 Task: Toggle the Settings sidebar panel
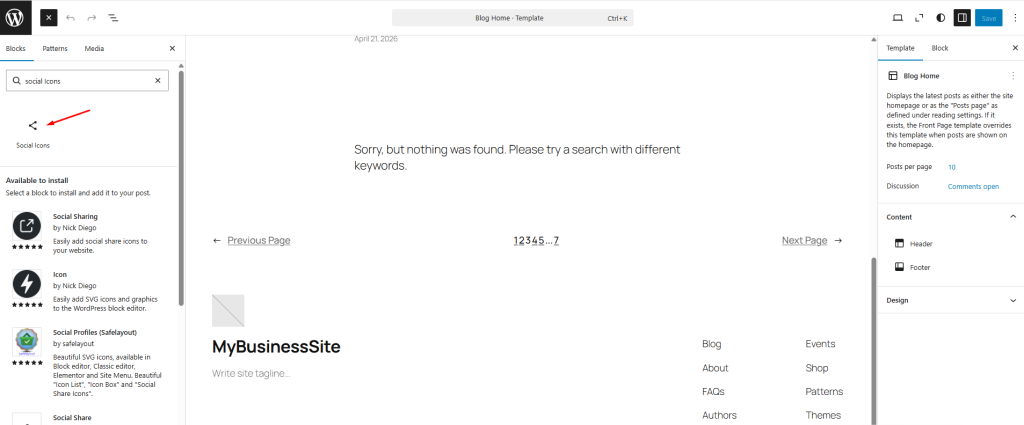pos(962,18)
